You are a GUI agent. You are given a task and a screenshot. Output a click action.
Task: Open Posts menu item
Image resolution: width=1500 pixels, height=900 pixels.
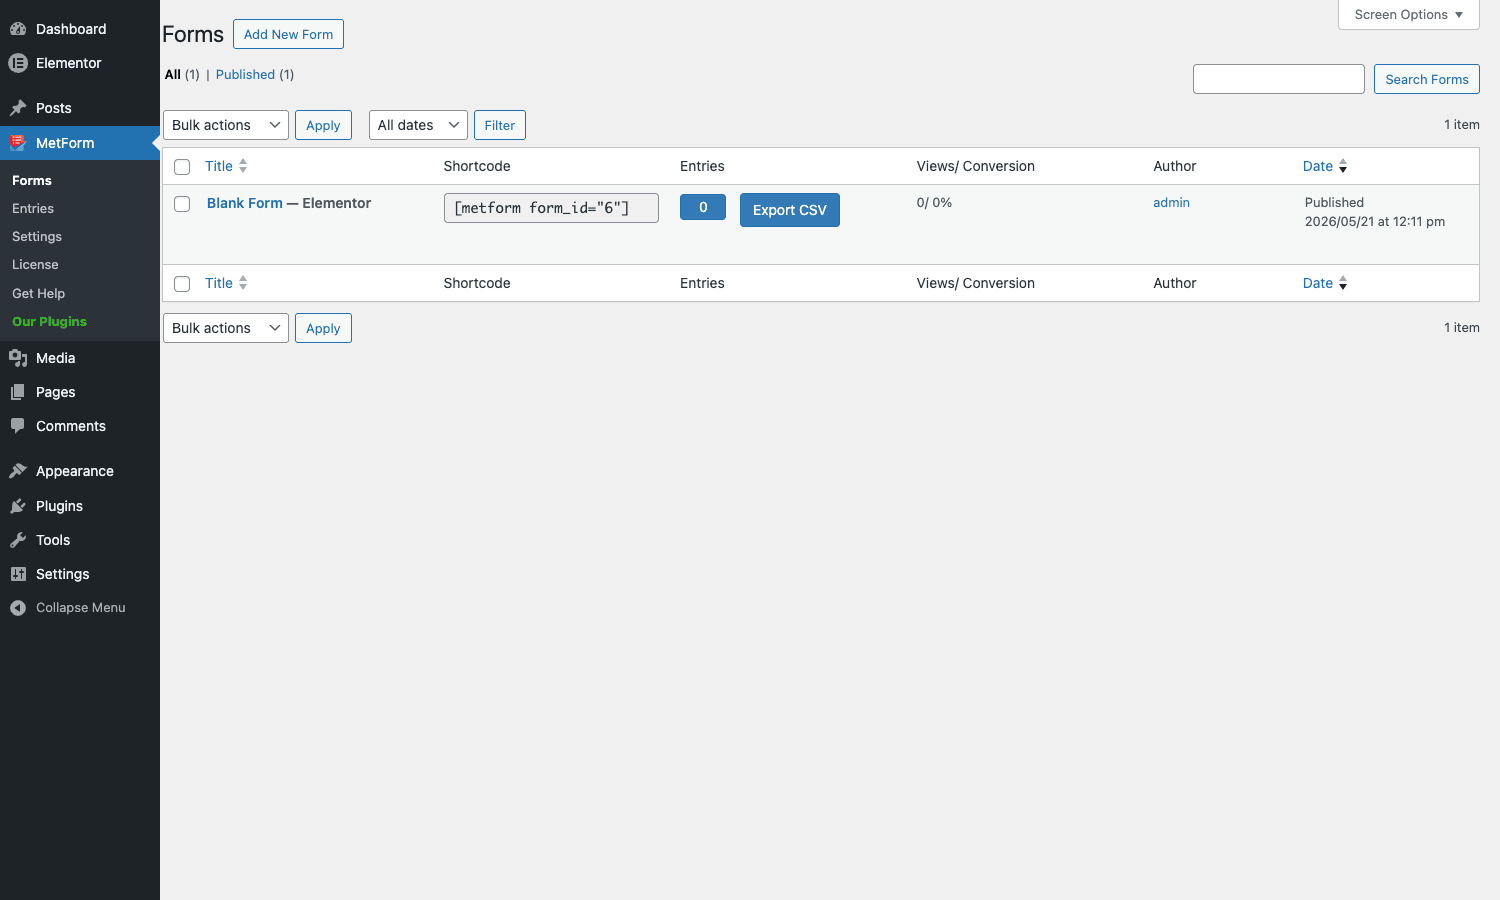tap(54, 108)
